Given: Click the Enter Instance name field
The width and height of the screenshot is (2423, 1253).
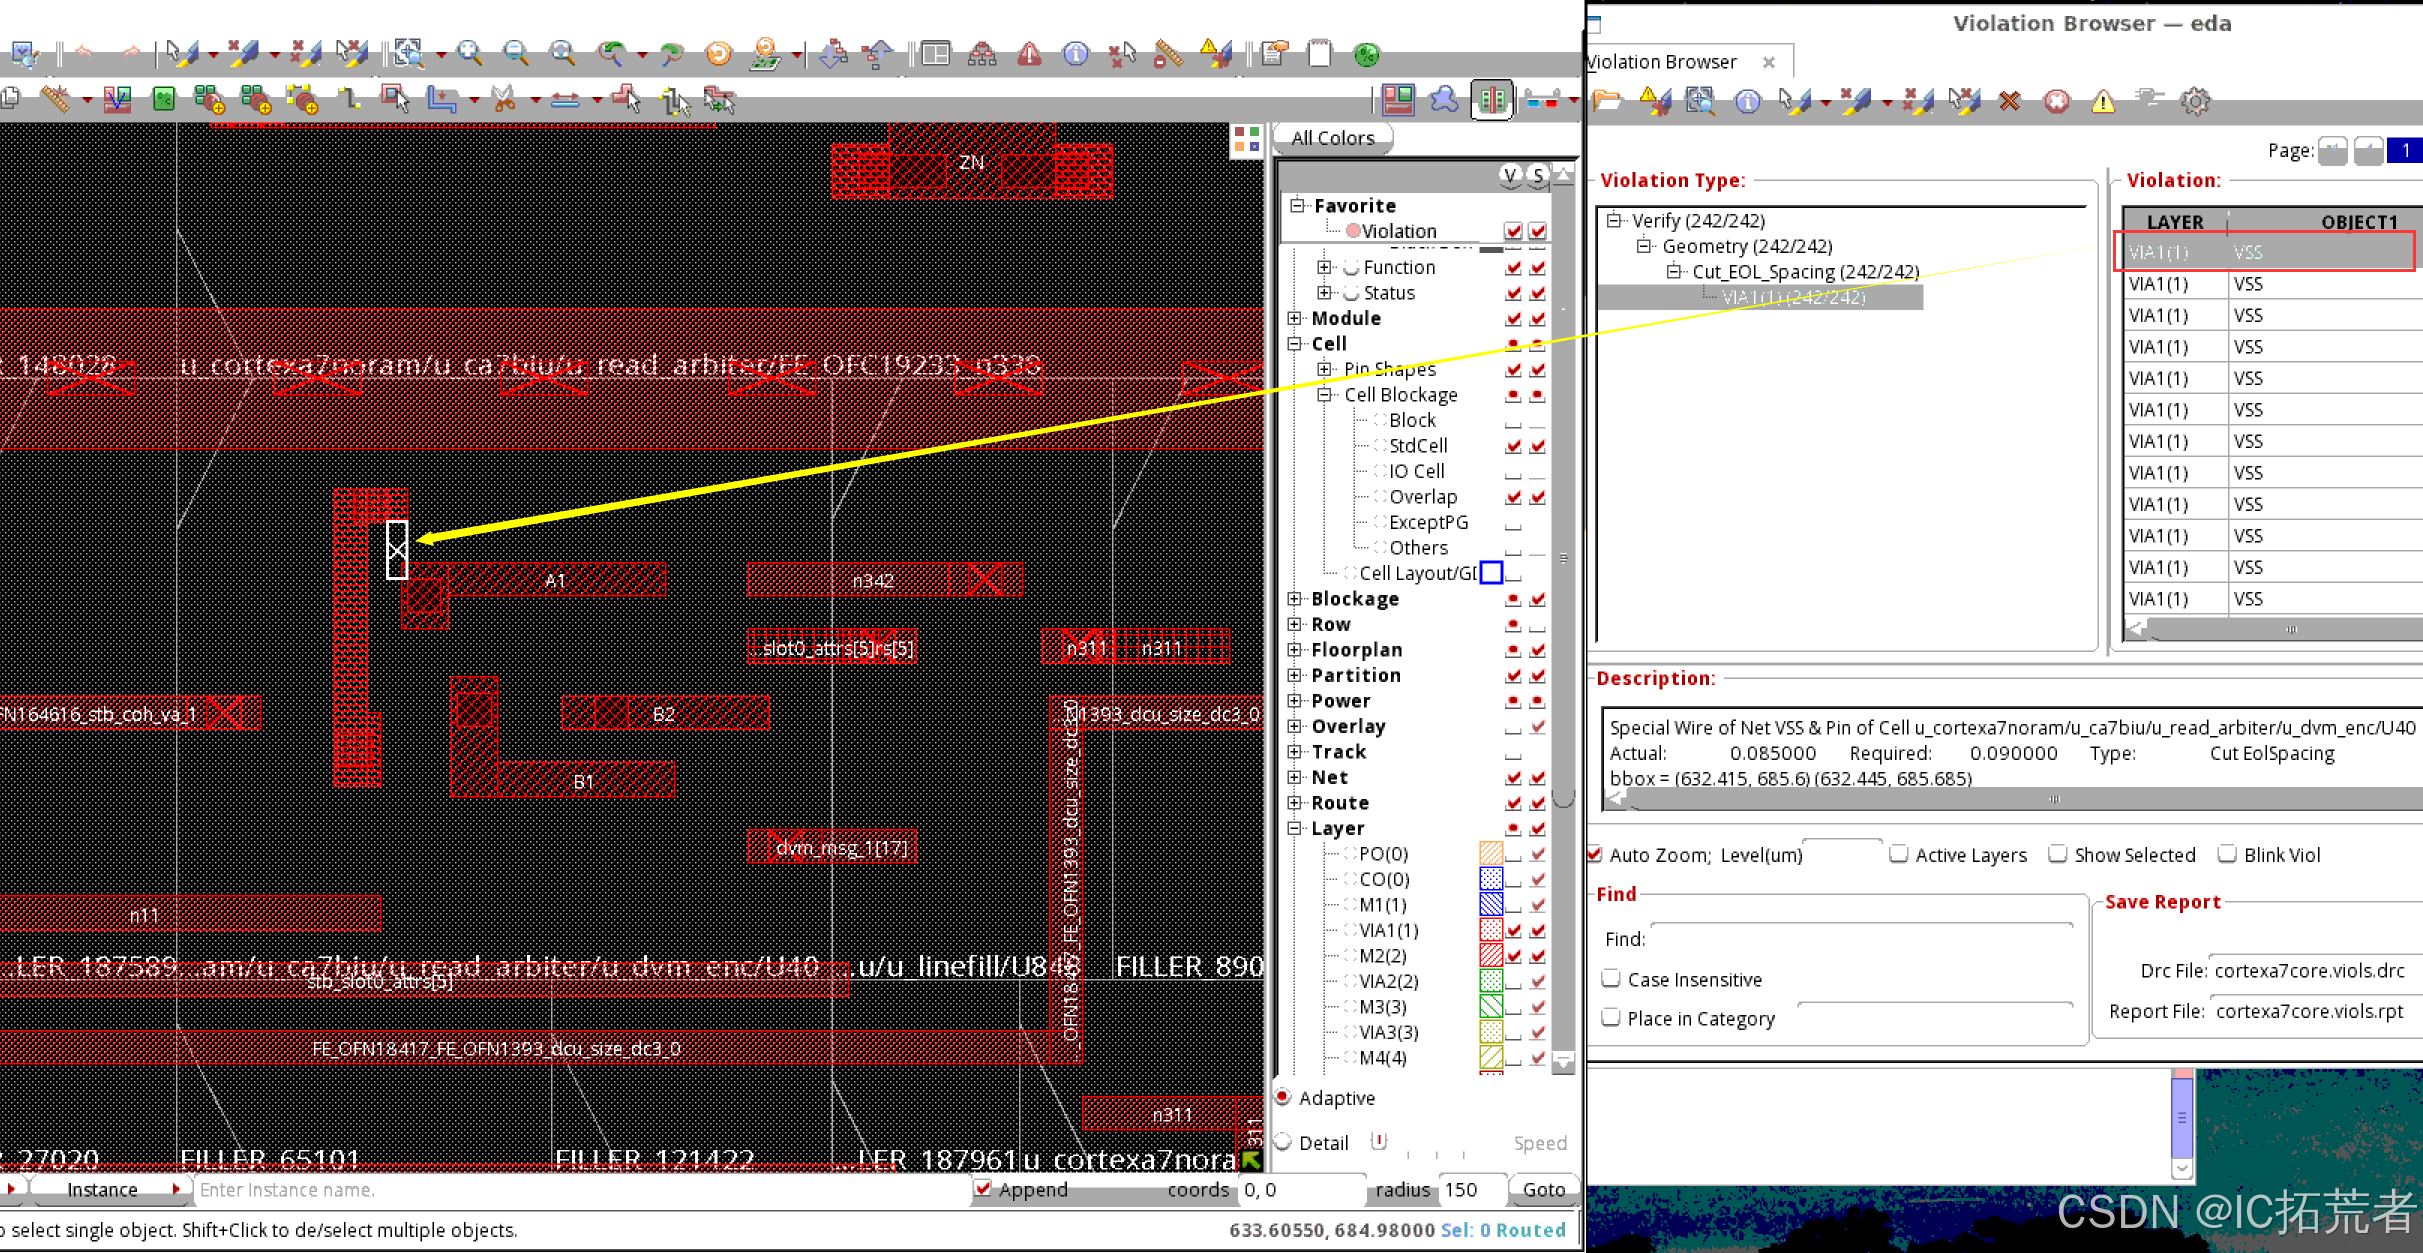Looking at the screenshot, I should pos(580,1189).
